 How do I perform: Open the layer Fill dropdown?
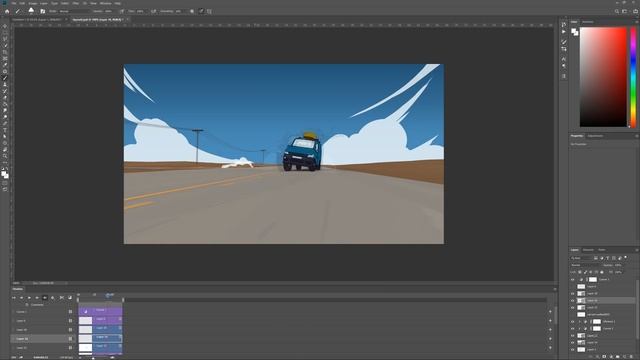coord(619,272)
